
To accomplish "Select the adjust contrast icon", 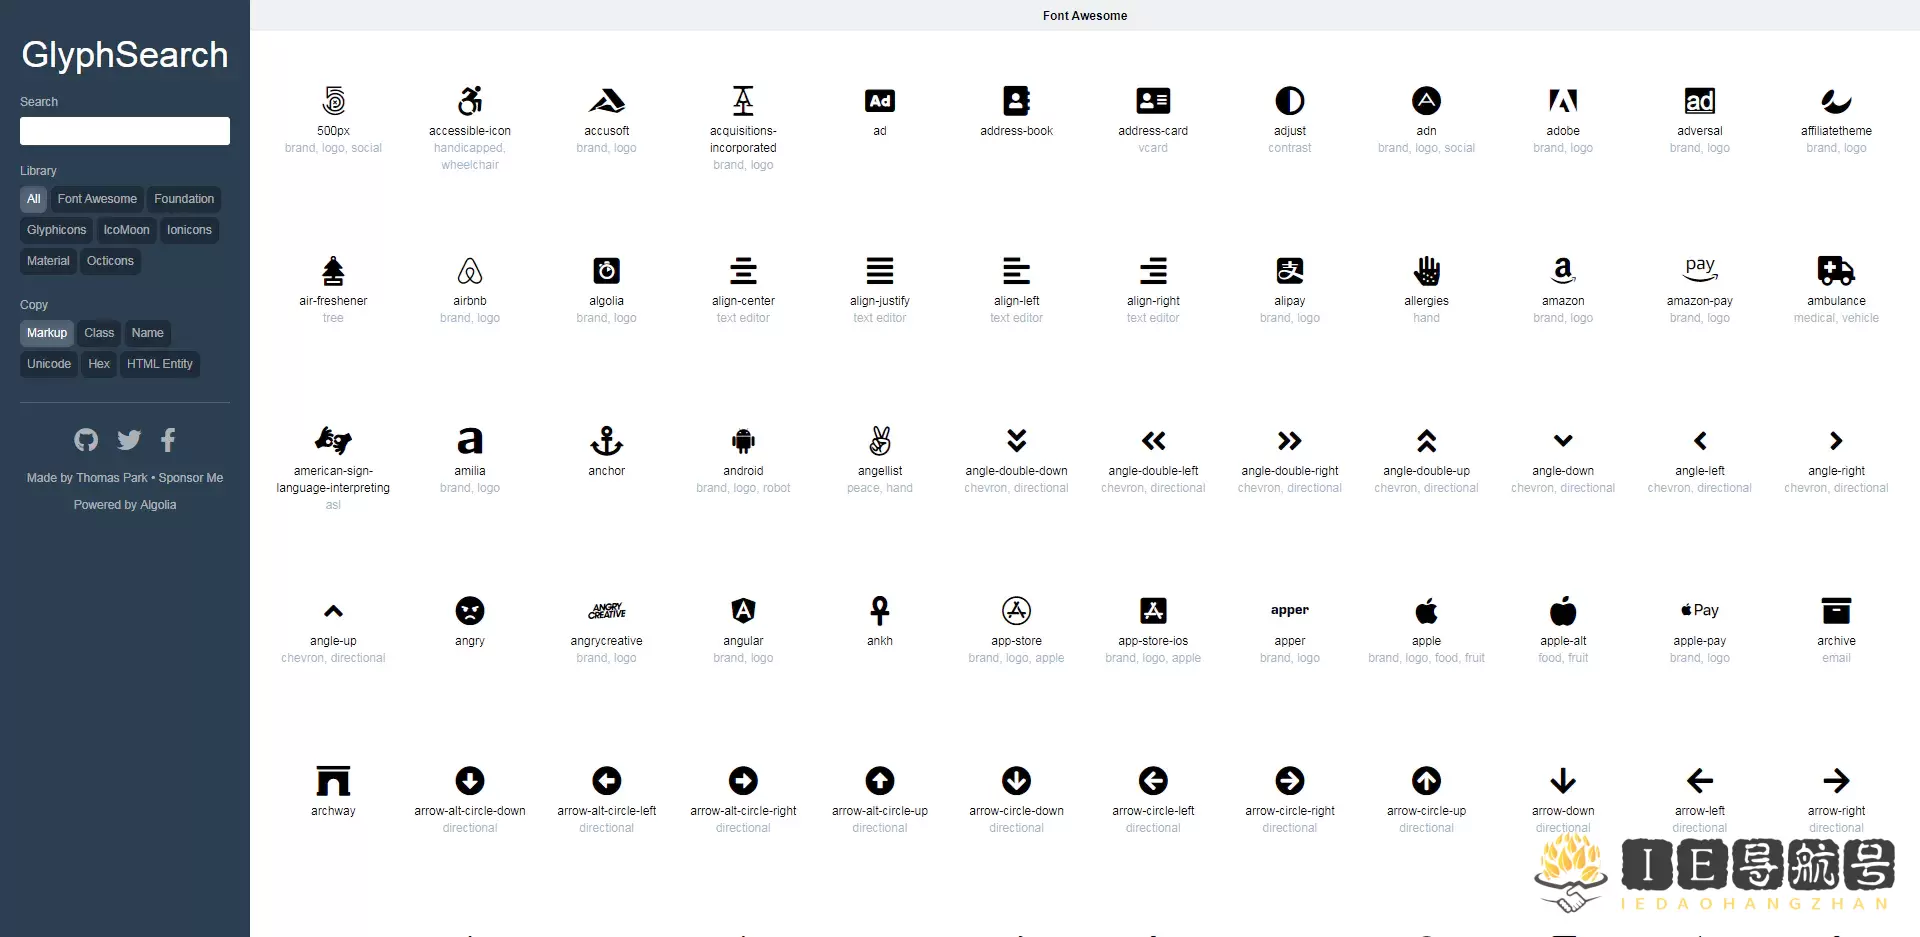I will (x=1289, y=100).
